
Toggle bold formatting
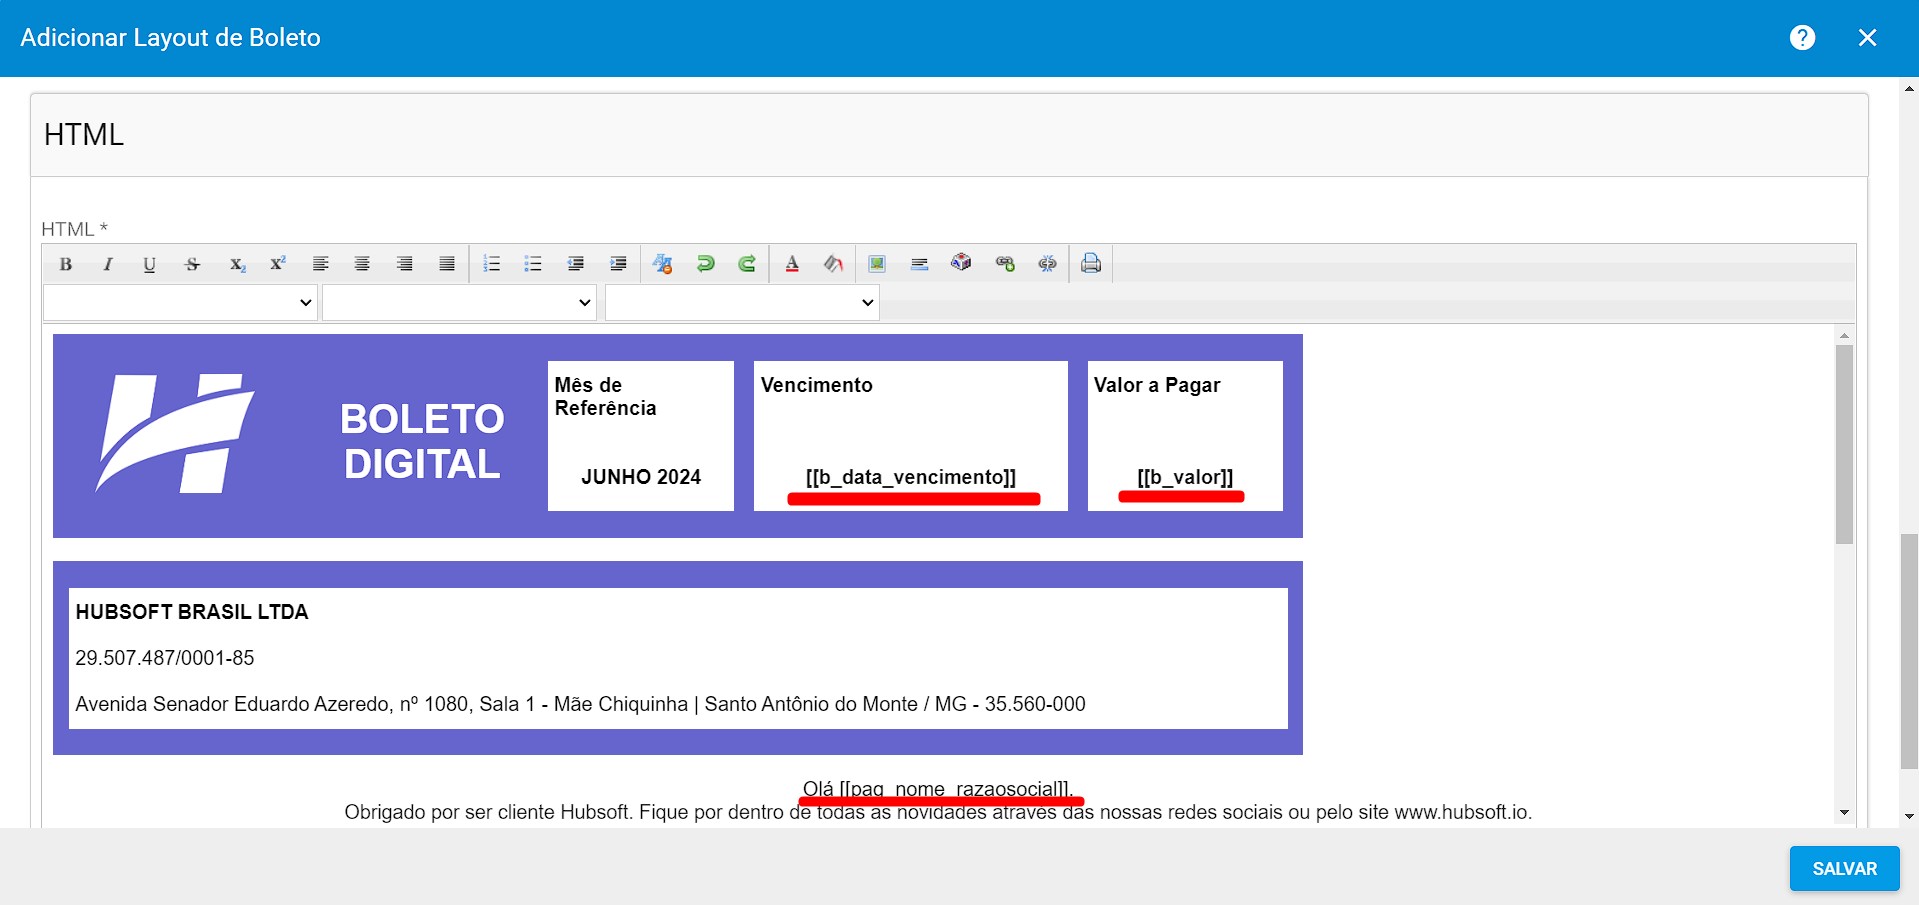[65, 264]
